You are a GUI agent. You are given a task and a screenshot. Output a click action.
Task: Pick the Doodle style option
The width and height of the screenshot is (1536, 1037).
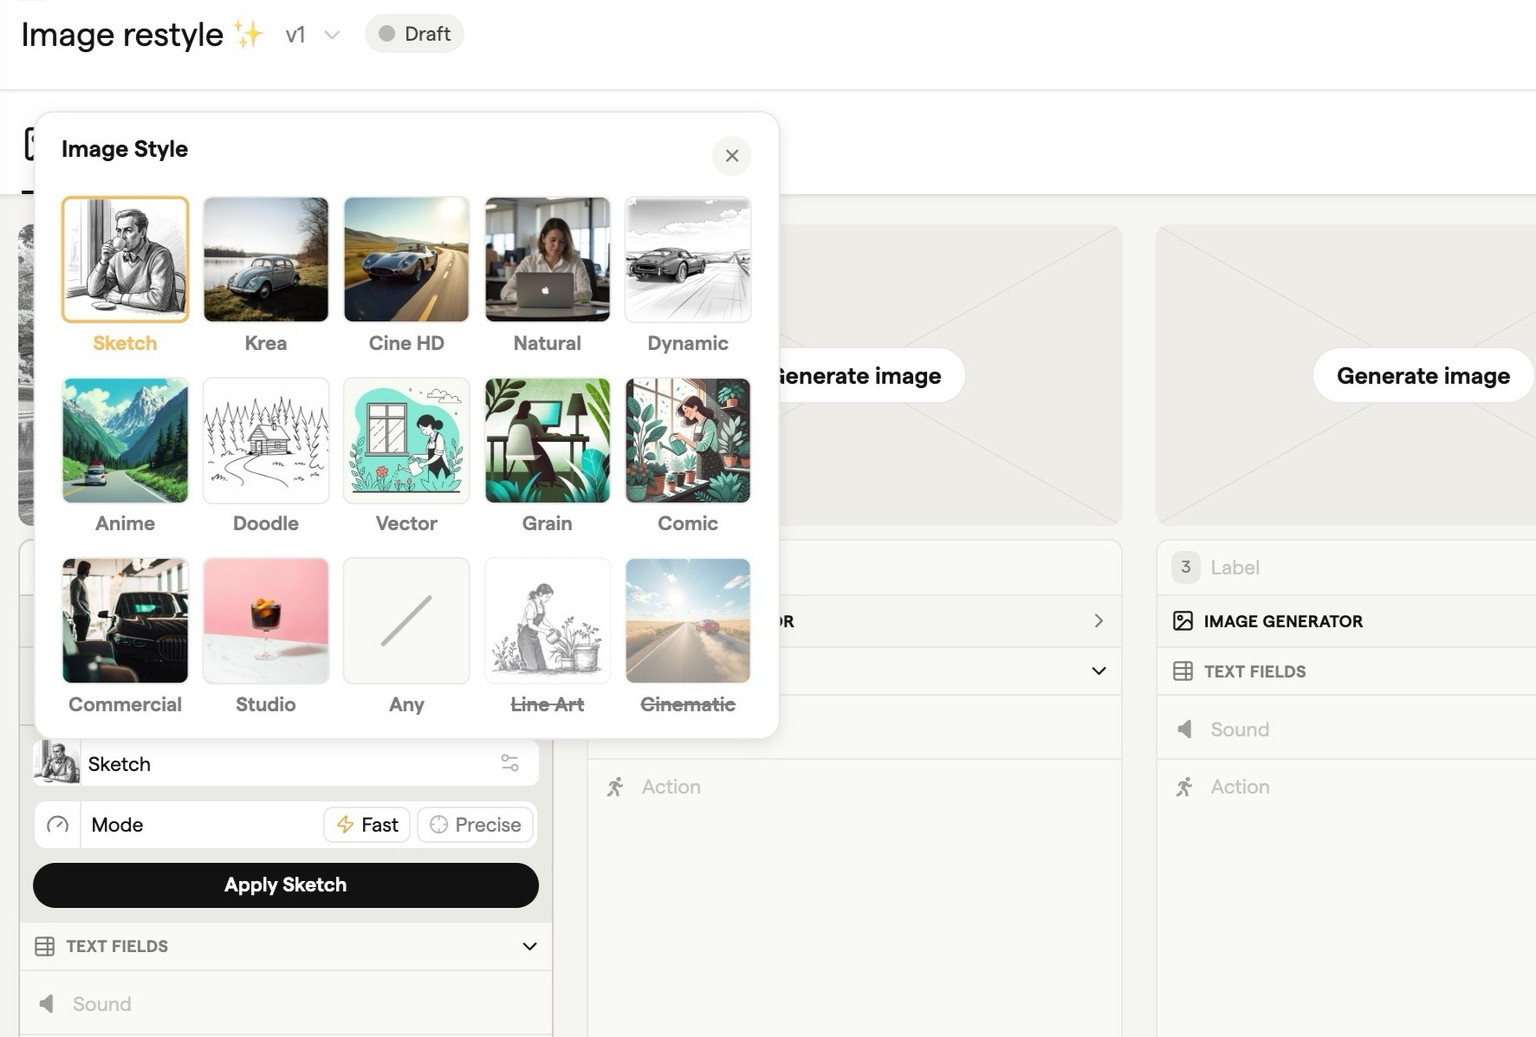[x=265, y=441]
